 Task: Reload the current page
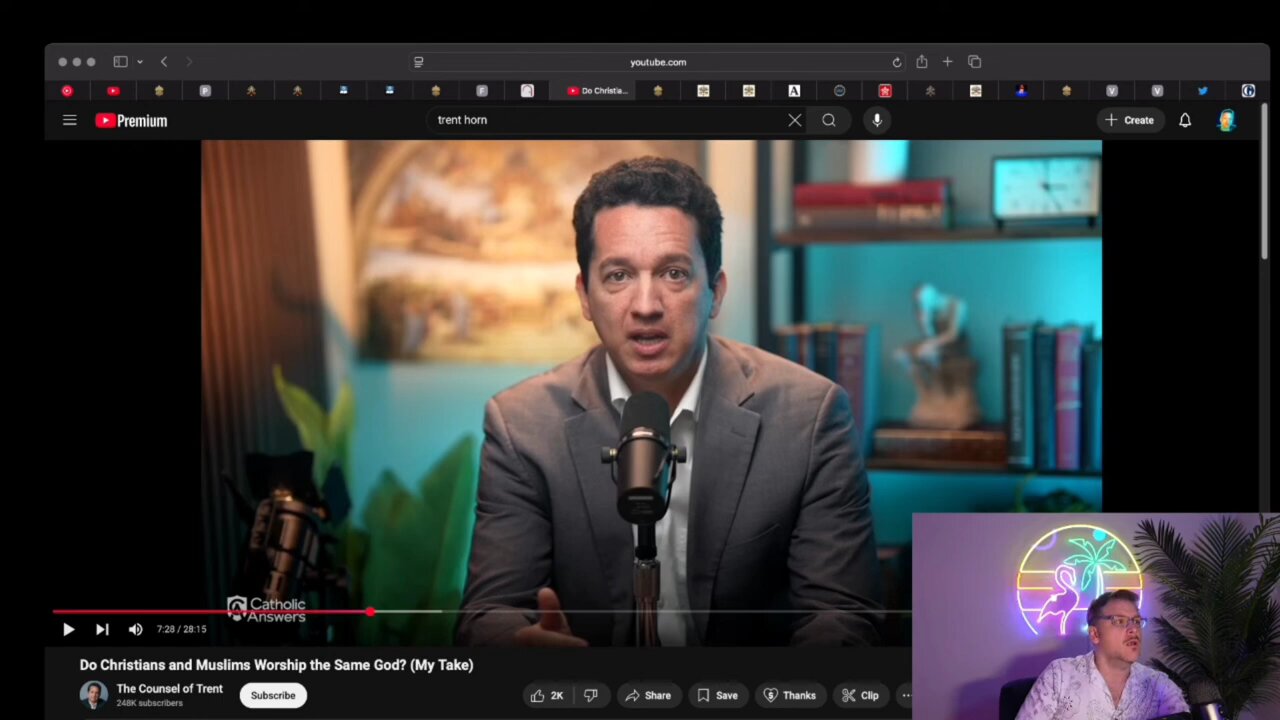pyautogui.click(x=897, y=62)
